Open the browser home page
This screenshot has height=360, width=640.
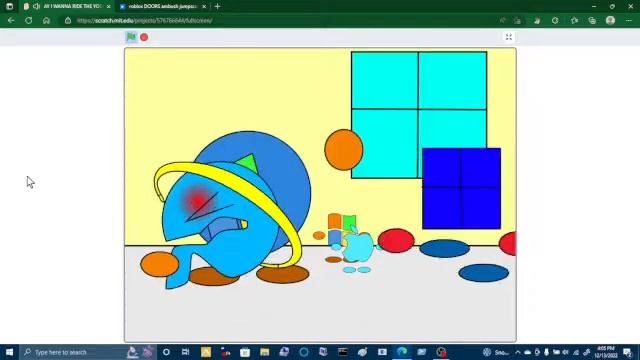[x=46, y=20]
